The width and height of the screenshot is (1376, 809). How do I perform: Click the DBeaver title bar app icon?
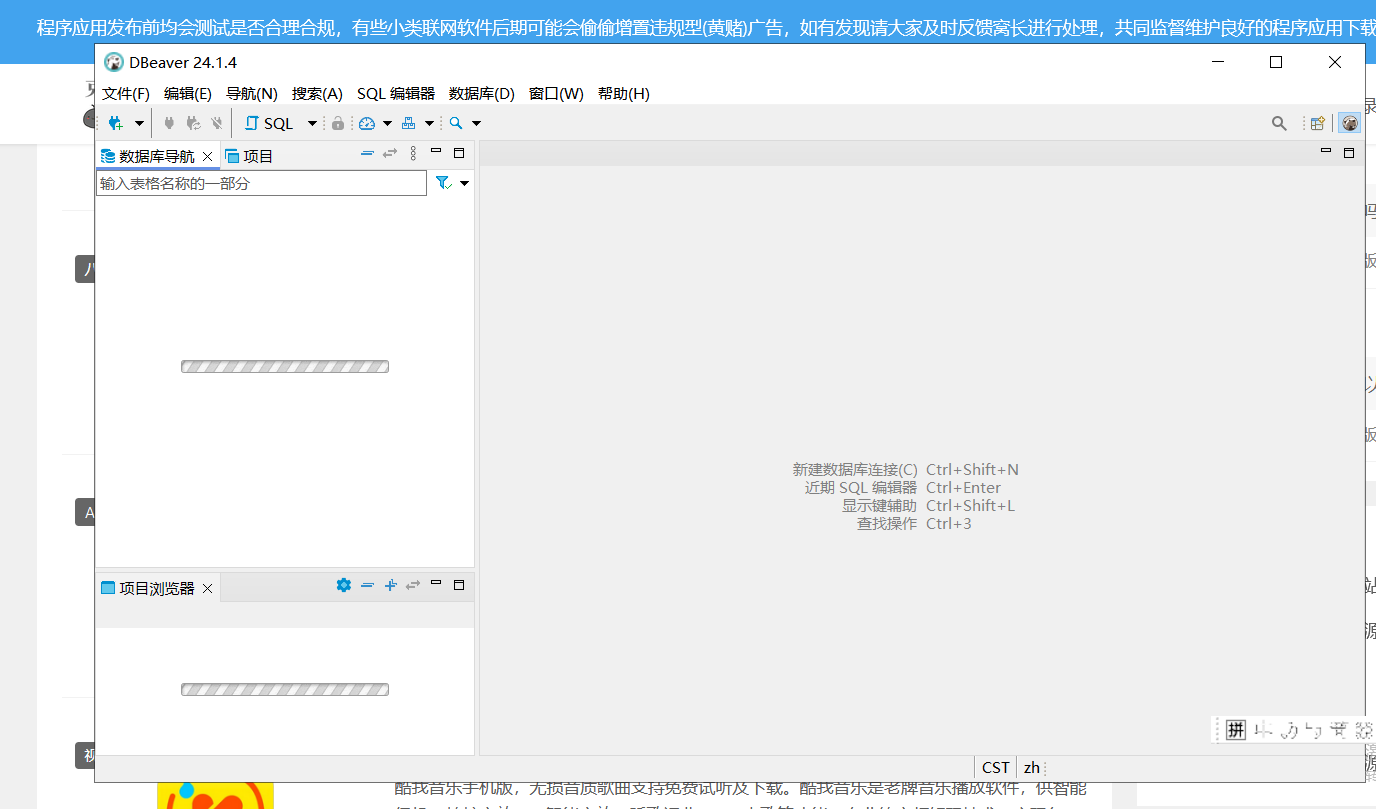click(x=114, y=62)
